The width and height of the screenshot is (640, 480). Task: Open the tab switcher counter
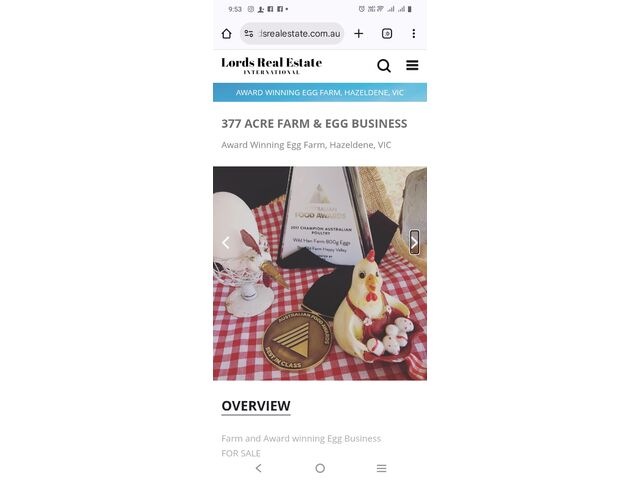(387, 33)
